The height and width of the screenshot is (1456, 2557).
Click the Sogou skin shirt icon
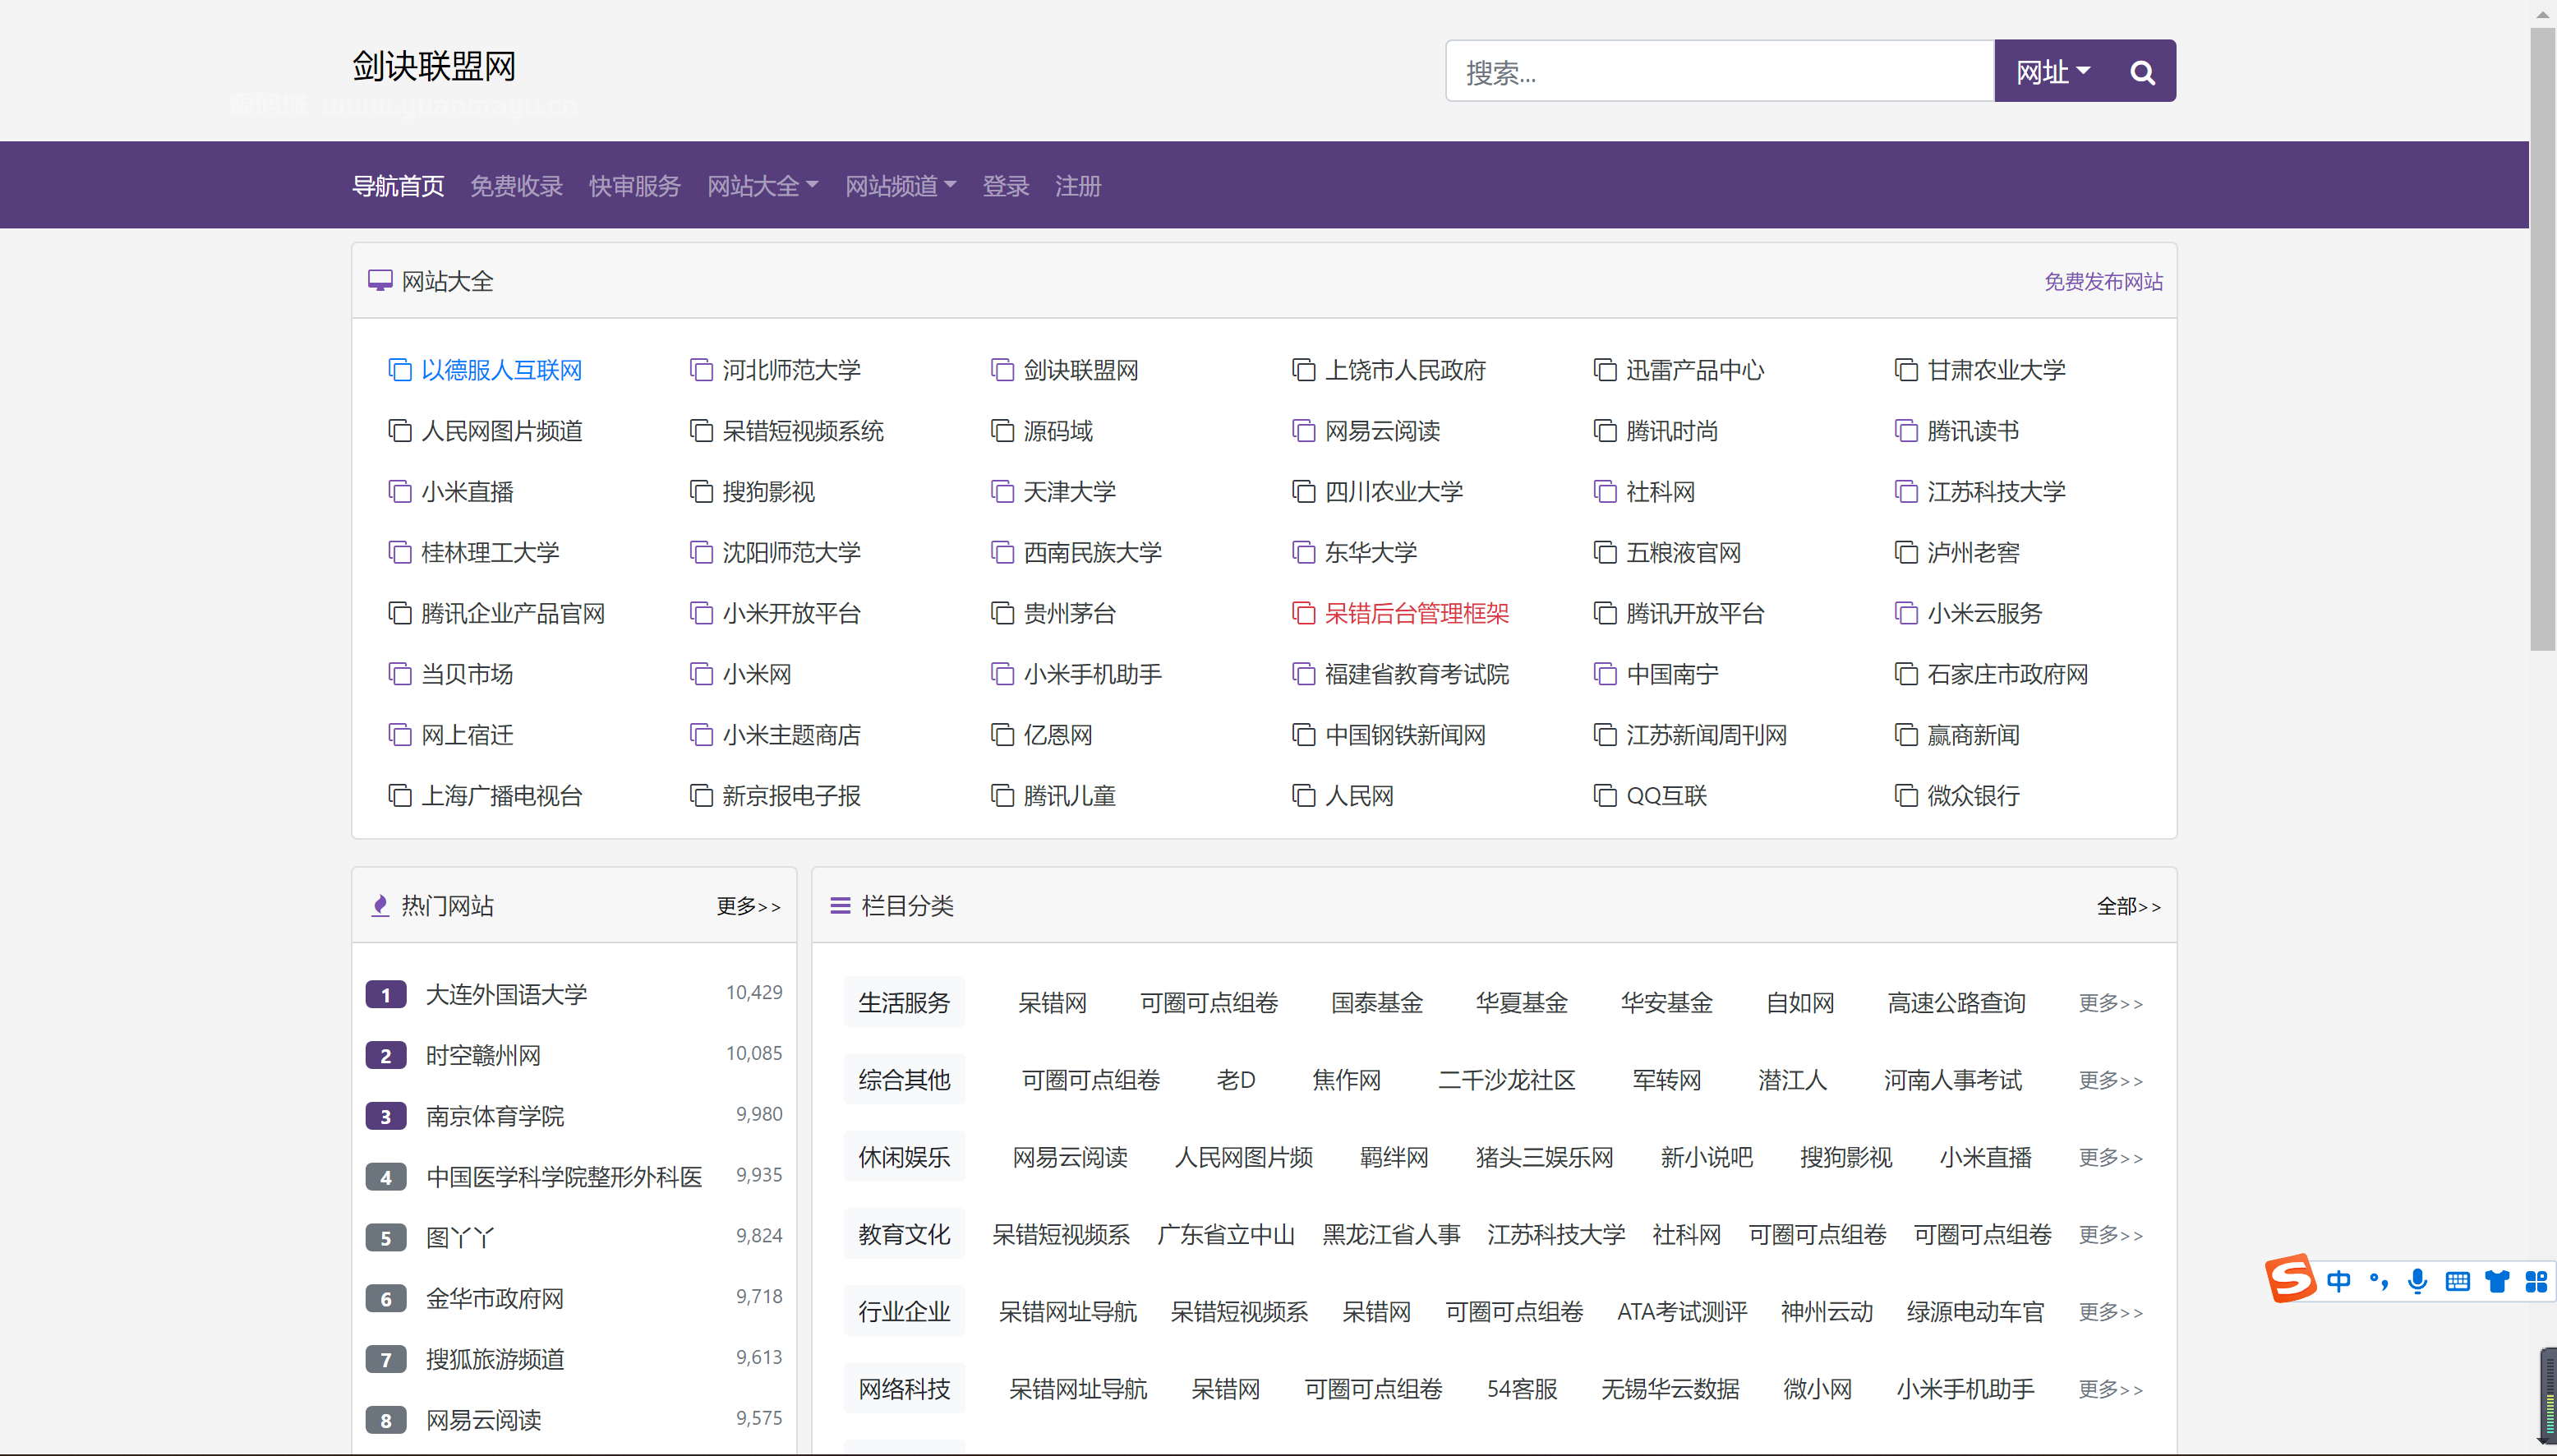point(2496,1281)
